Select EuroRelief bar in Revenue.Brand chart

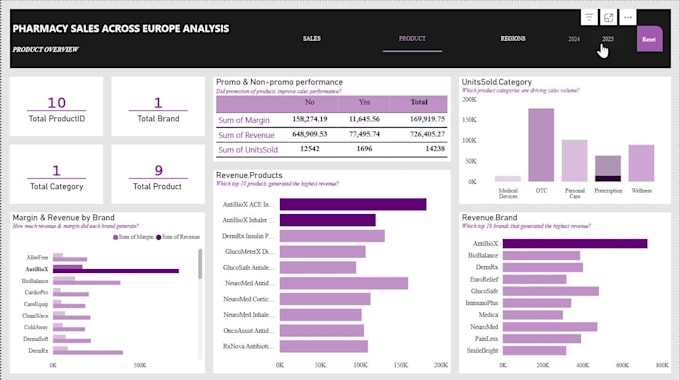click(534, 279)
